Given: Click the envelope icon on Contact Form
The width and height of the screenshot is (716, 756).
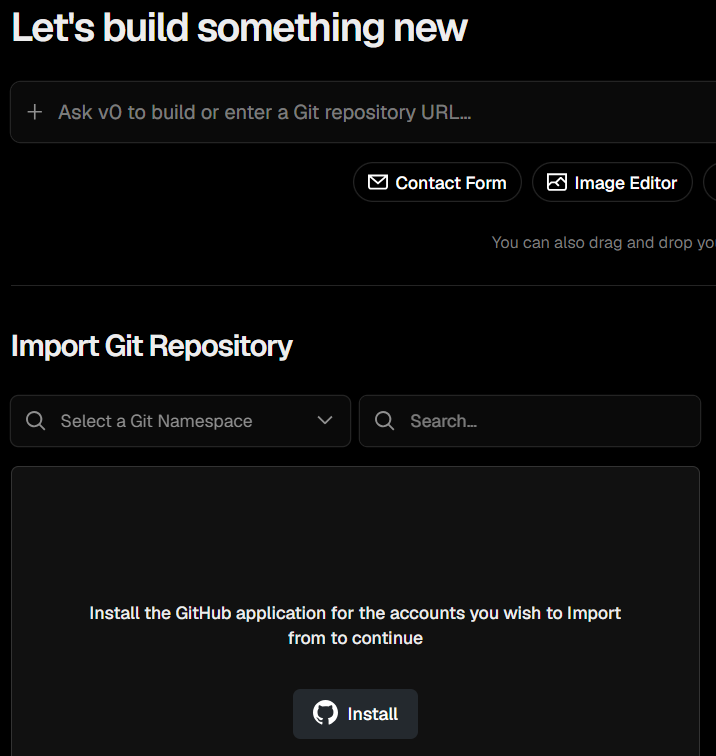Looking at the screenshot, I should (x=378, y=182).
